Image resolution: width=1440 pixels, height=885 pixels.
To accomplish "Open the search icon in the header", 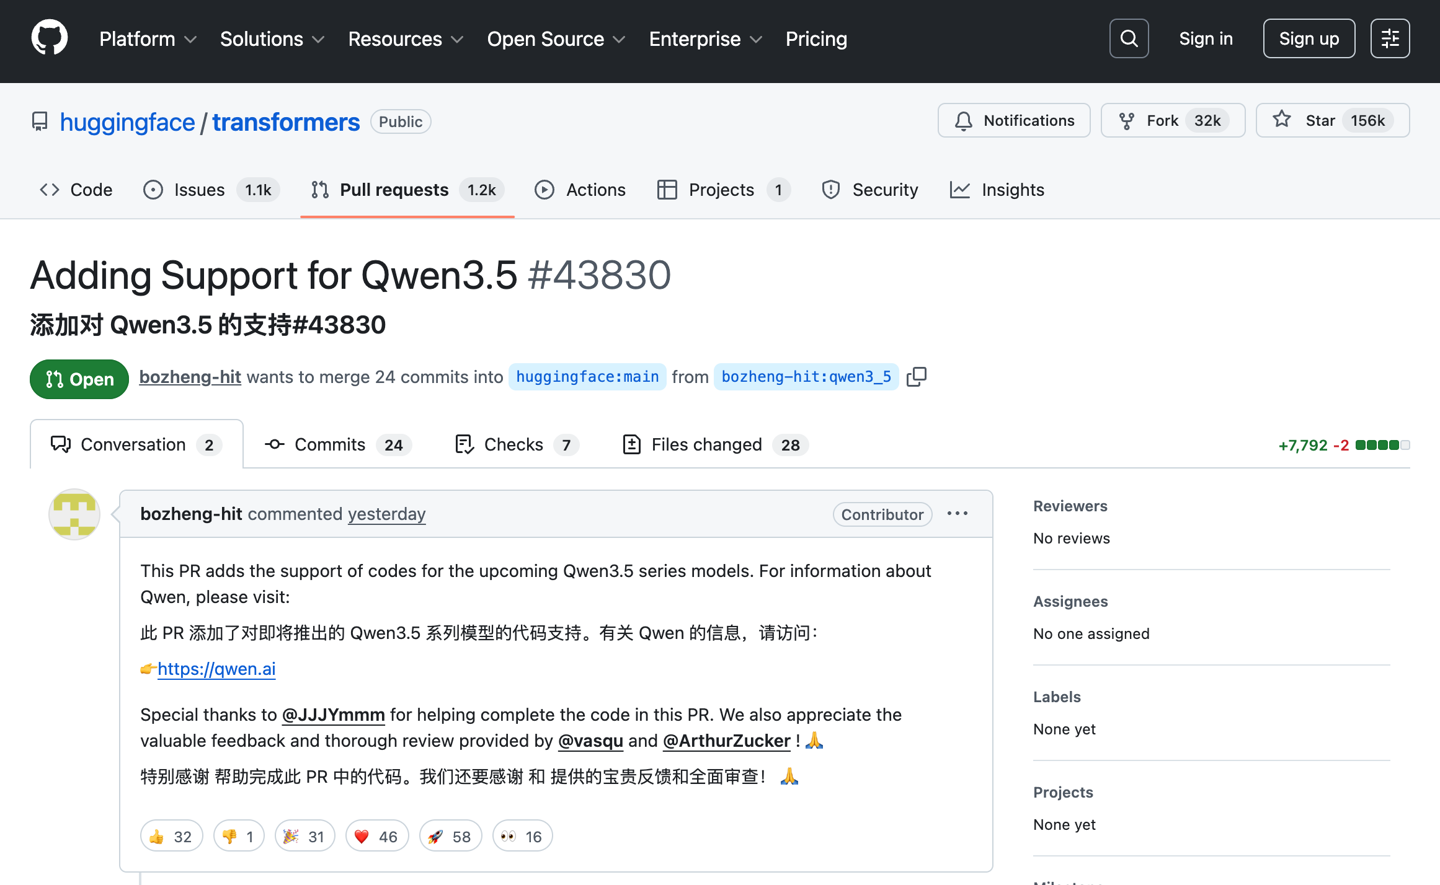I will click(1128, 38).
